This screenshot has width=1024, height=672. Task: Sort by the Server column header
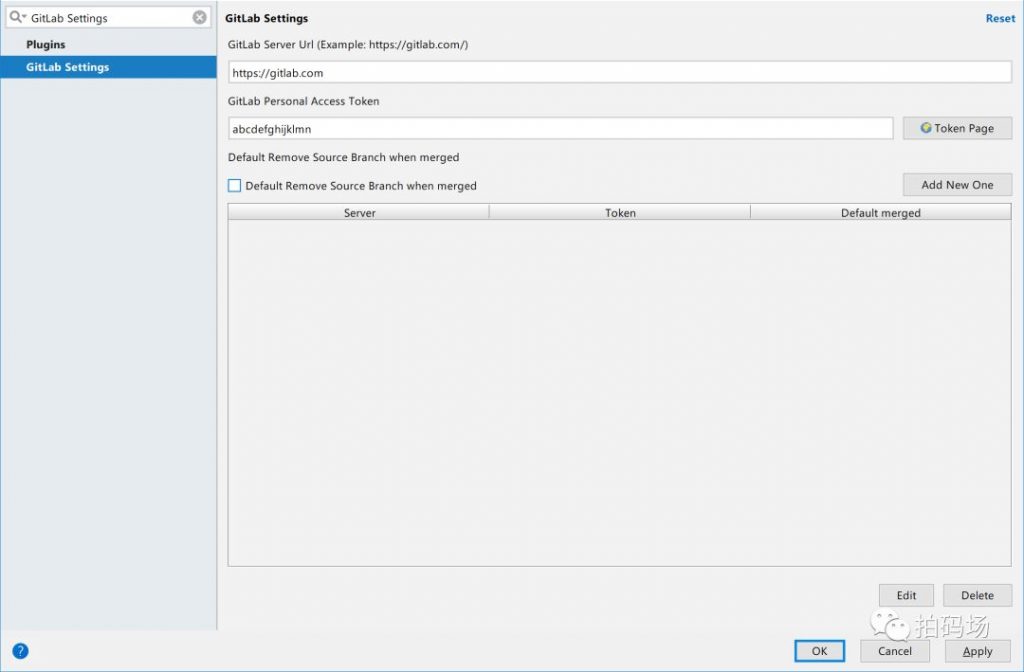pyautogui.click(x=359, y=212)
